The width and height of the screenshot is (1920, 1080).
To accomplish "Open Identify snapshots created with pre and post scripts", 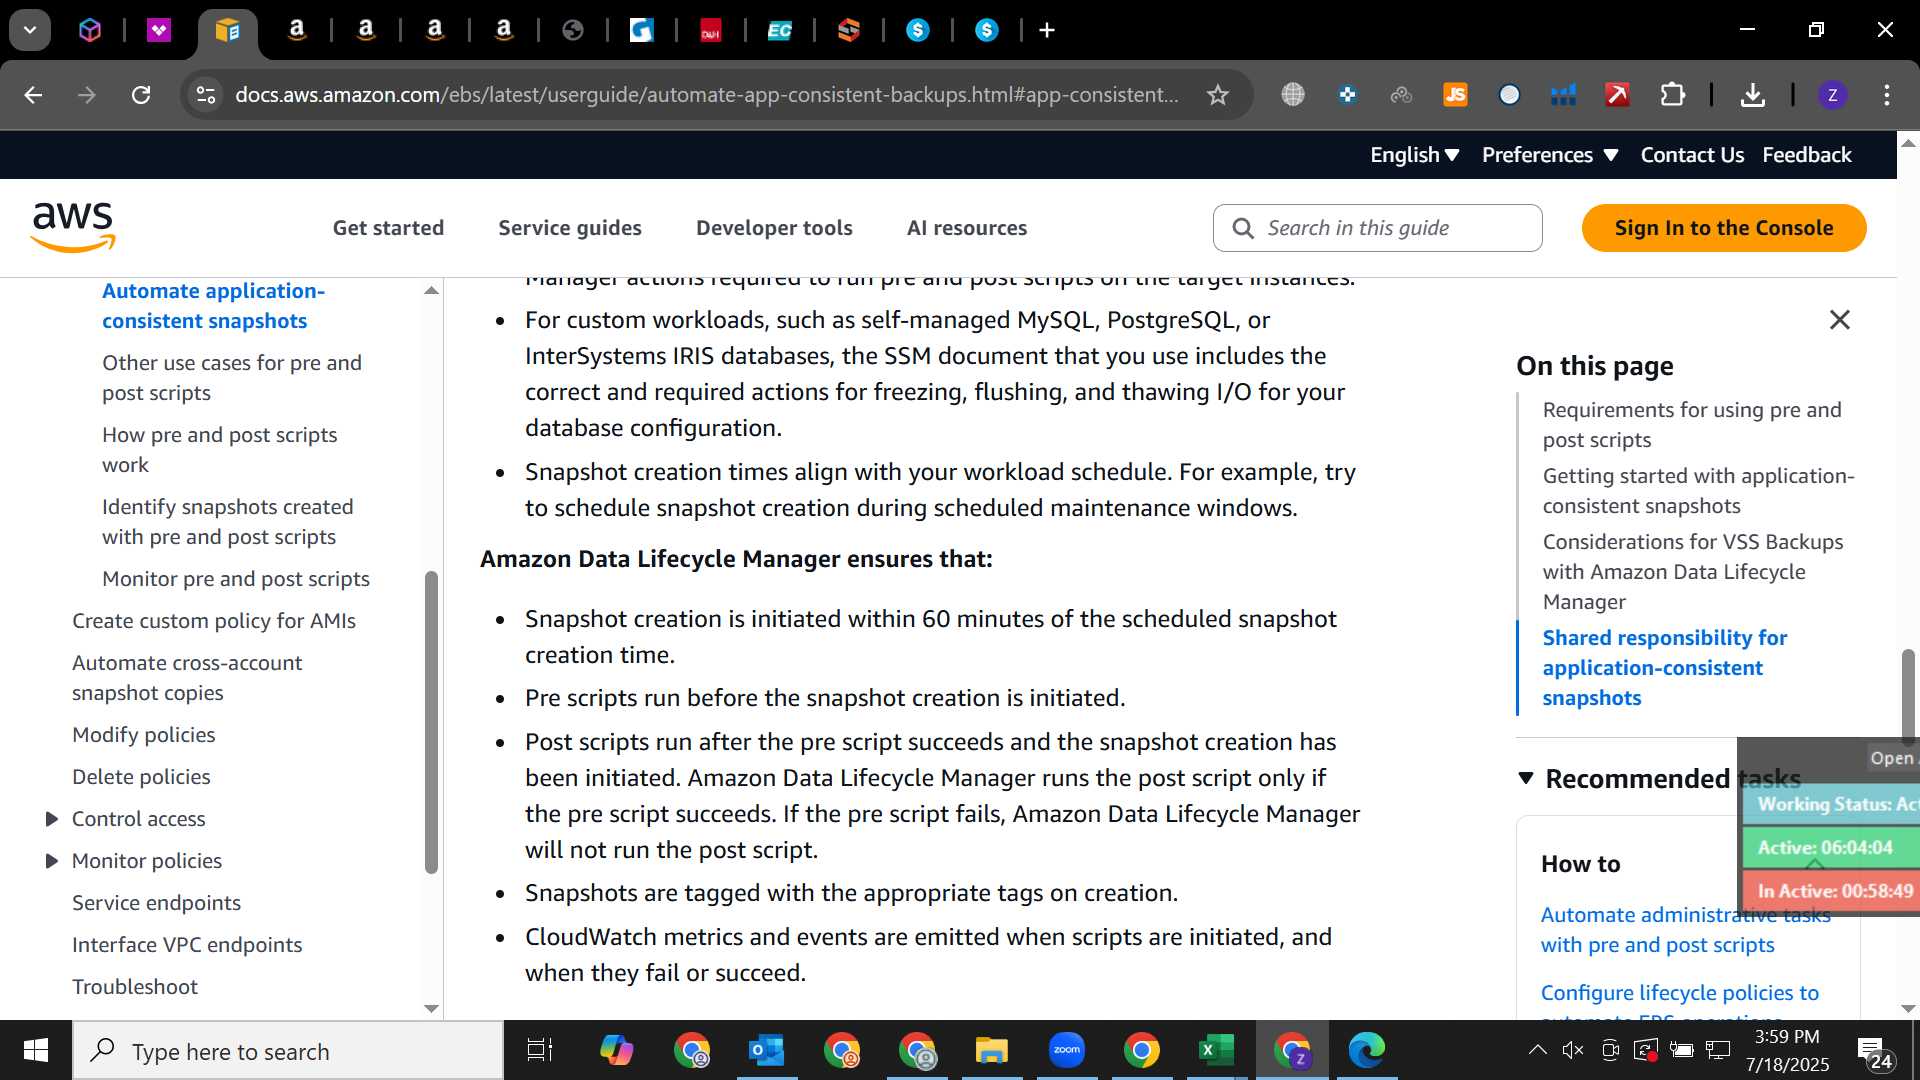I will point(227,522).
